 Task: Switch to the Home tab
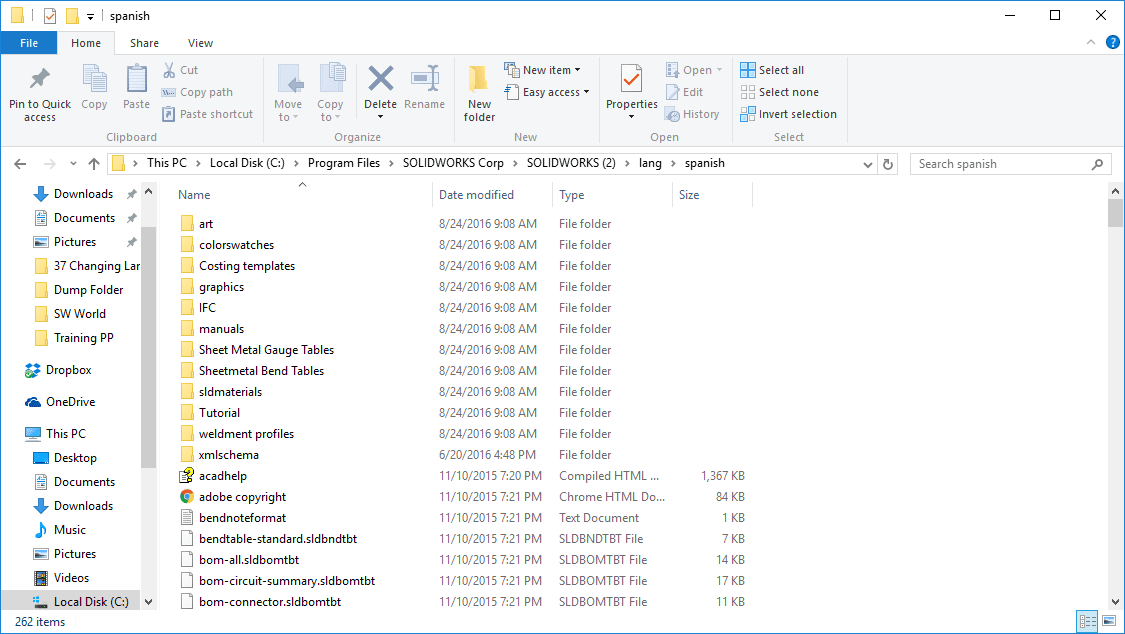click(x=86, y=43)
